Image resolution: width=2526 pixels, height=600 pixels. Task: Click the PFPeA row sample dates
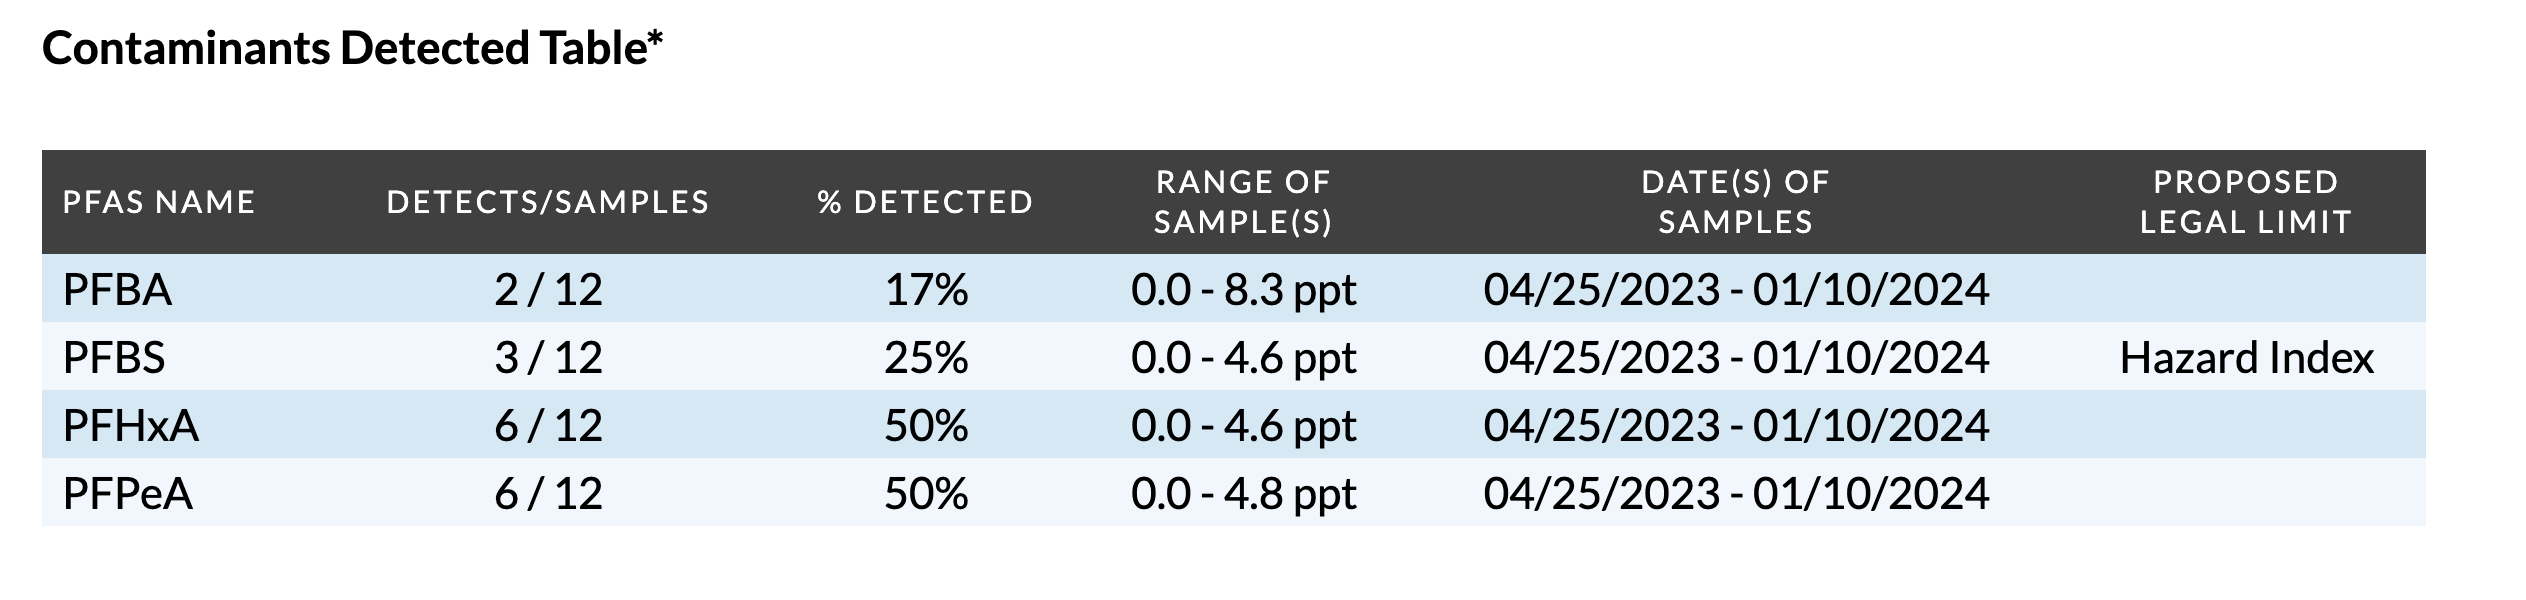1736,494
